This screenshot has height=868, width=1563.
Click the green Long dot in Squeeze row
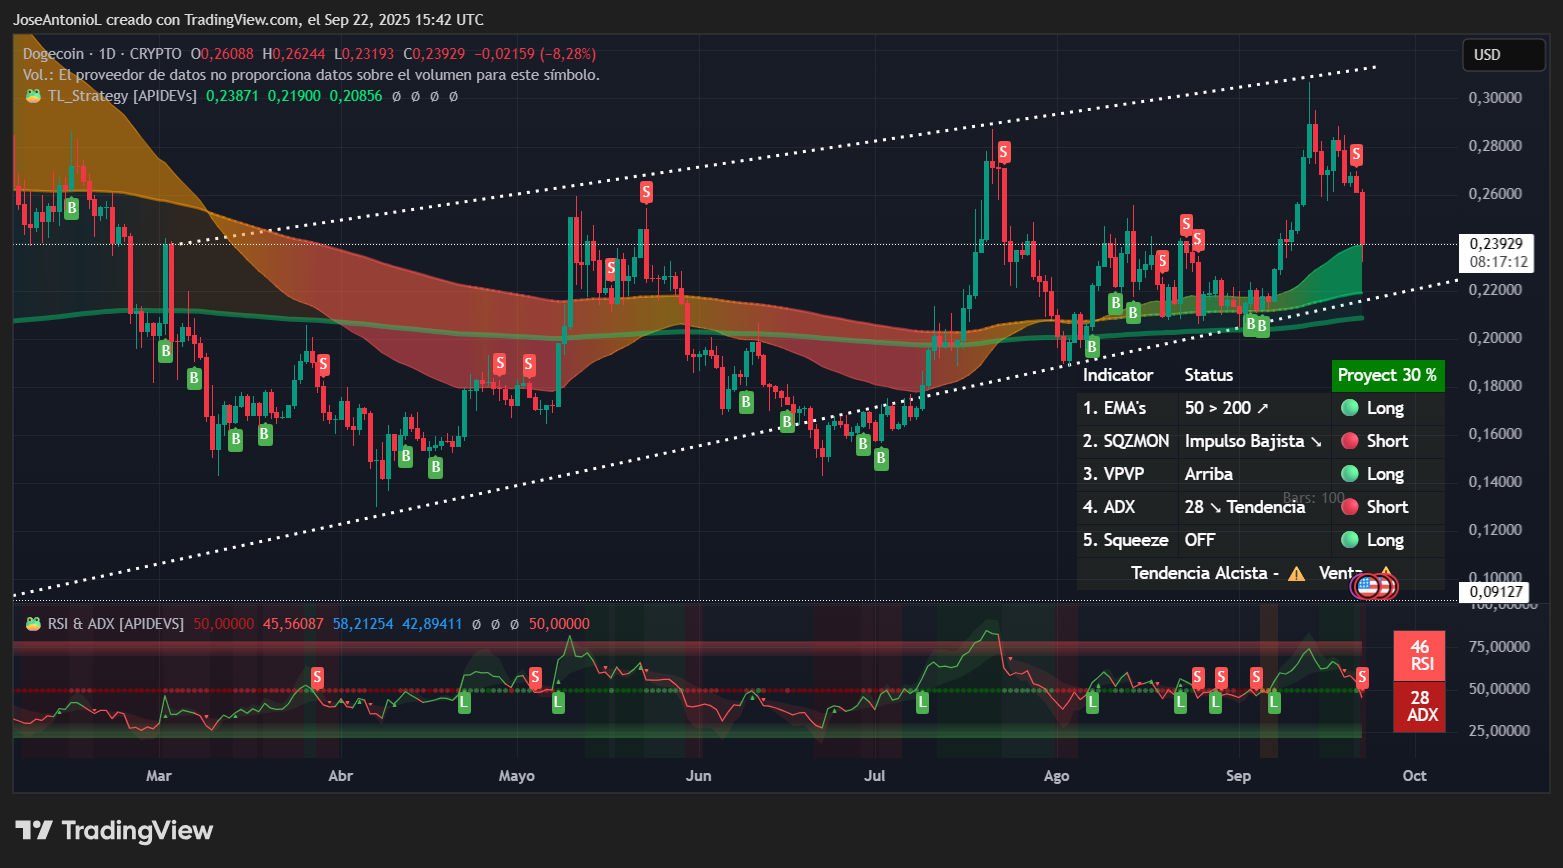click(1349, 540)
